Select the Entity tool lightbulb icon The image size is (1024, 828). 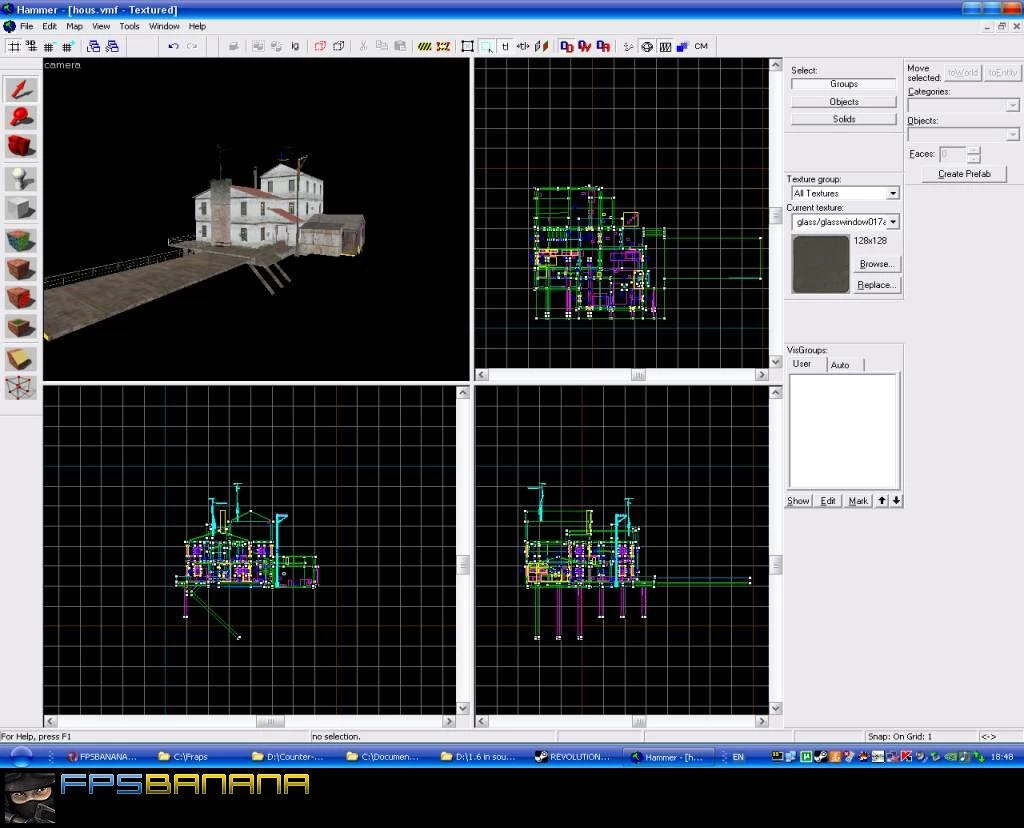point(21,179)
